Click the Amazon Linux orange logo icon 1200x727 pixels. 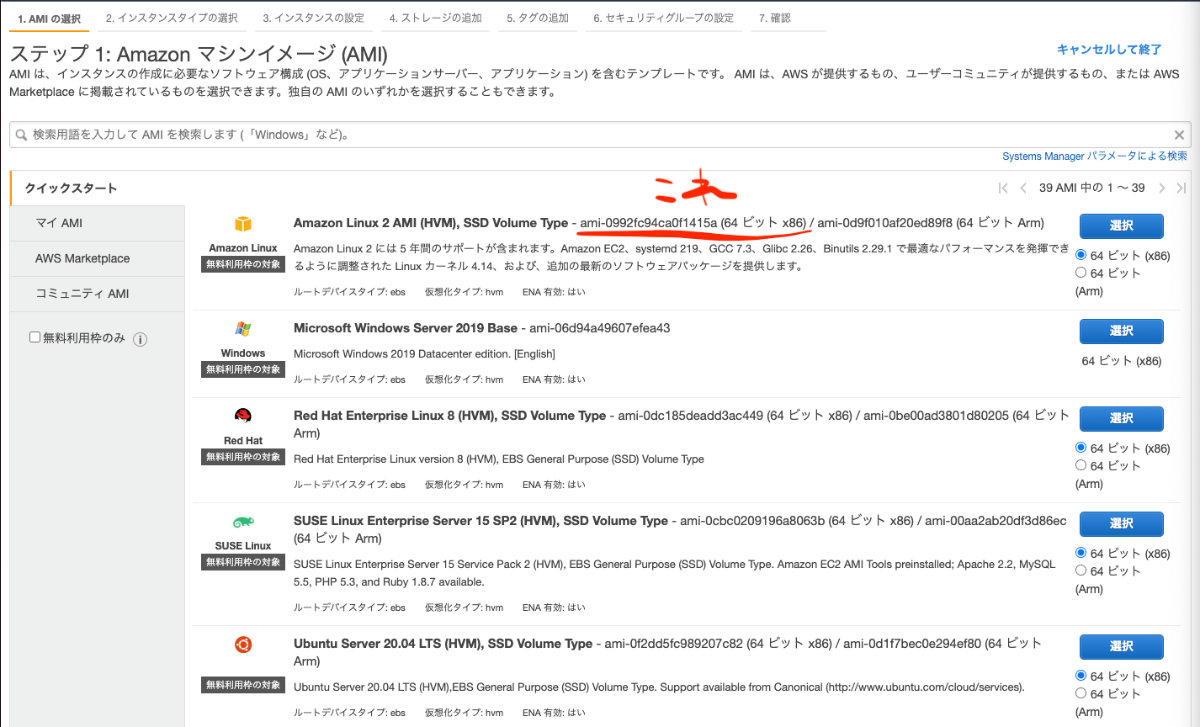(243, 224)
